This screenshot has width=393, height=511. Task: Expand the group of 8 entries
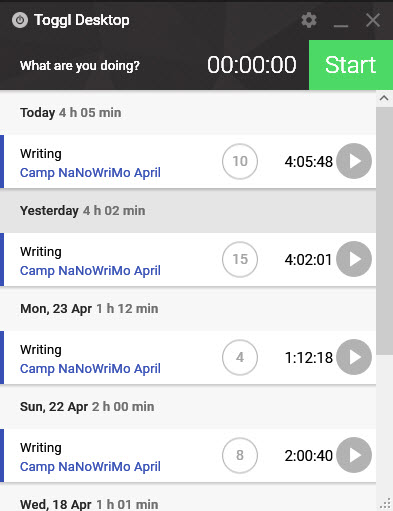[x=240, y=455]
